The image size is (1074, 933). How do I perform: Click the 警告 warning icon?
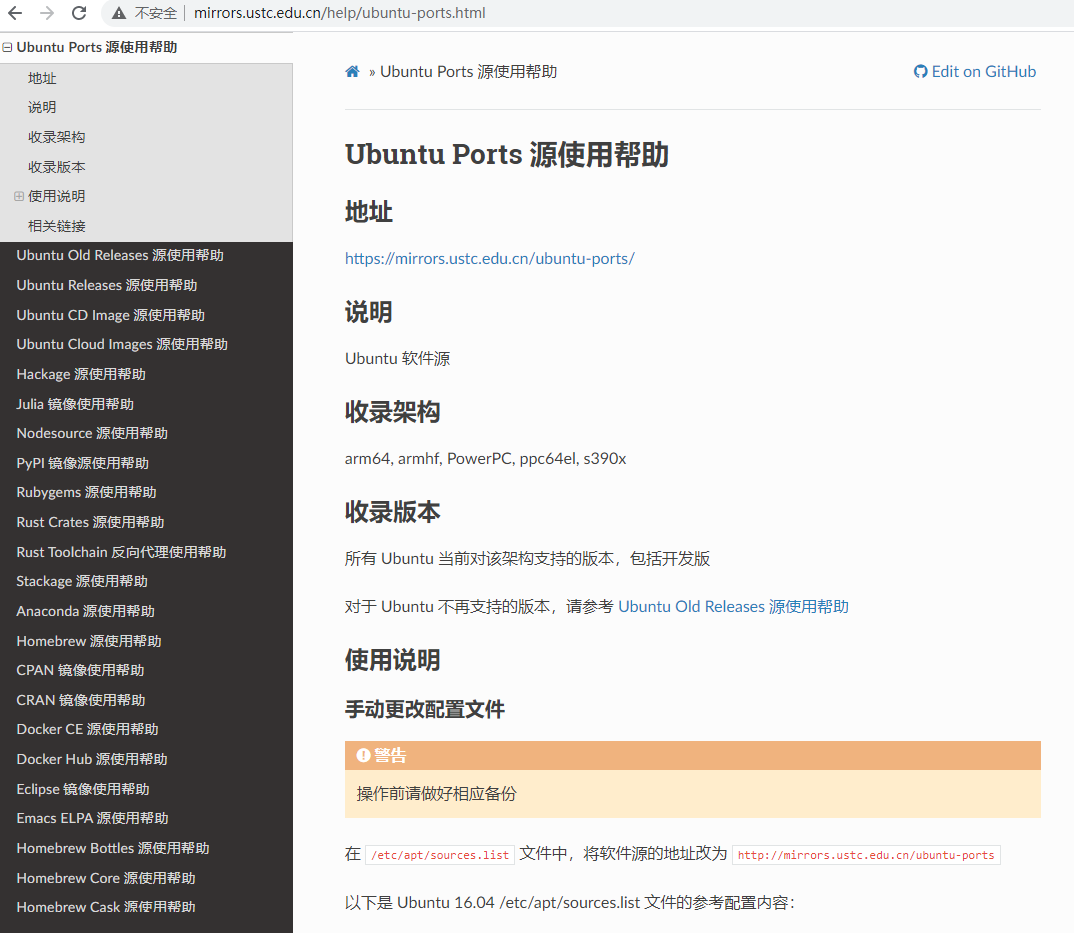click(364, 755)
